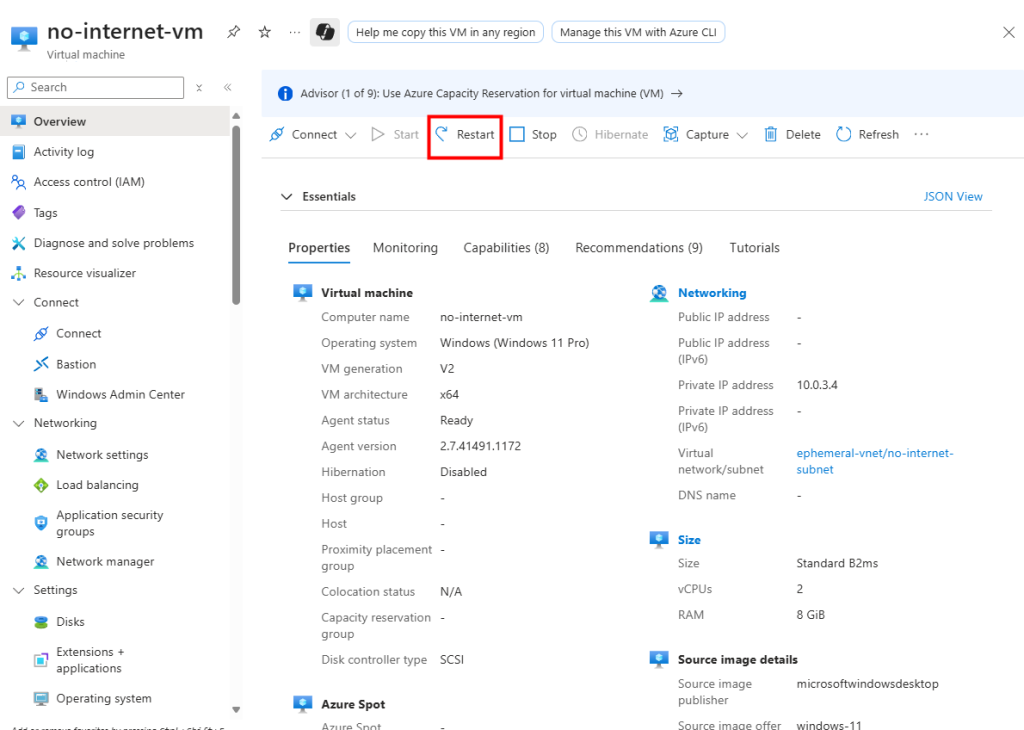Viewport: 1024px width, 730px height.
Task: Click the Hibernate toolbar button
Action: (610, 135)
